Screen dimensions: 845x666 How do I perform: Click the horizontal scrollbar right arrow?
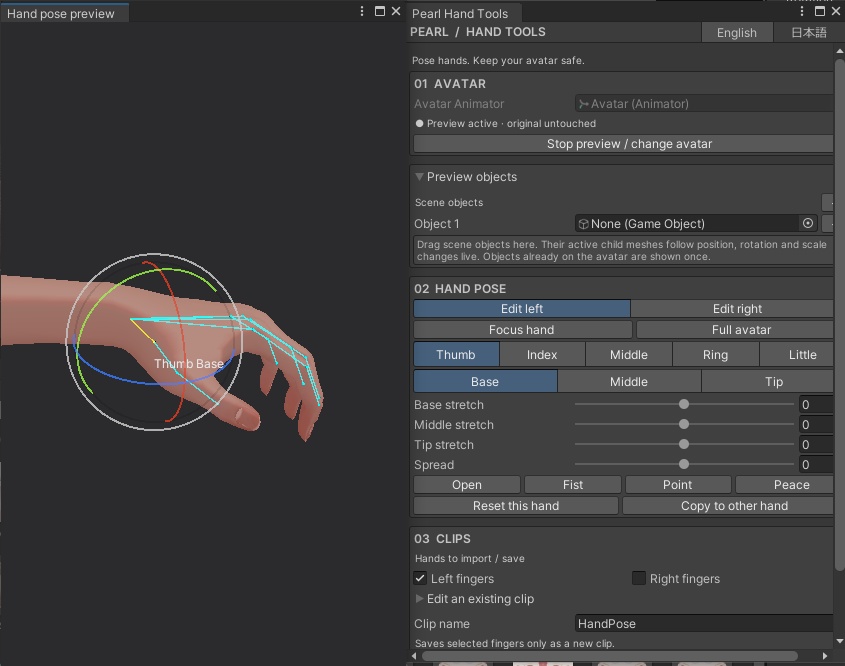(825, 656)
